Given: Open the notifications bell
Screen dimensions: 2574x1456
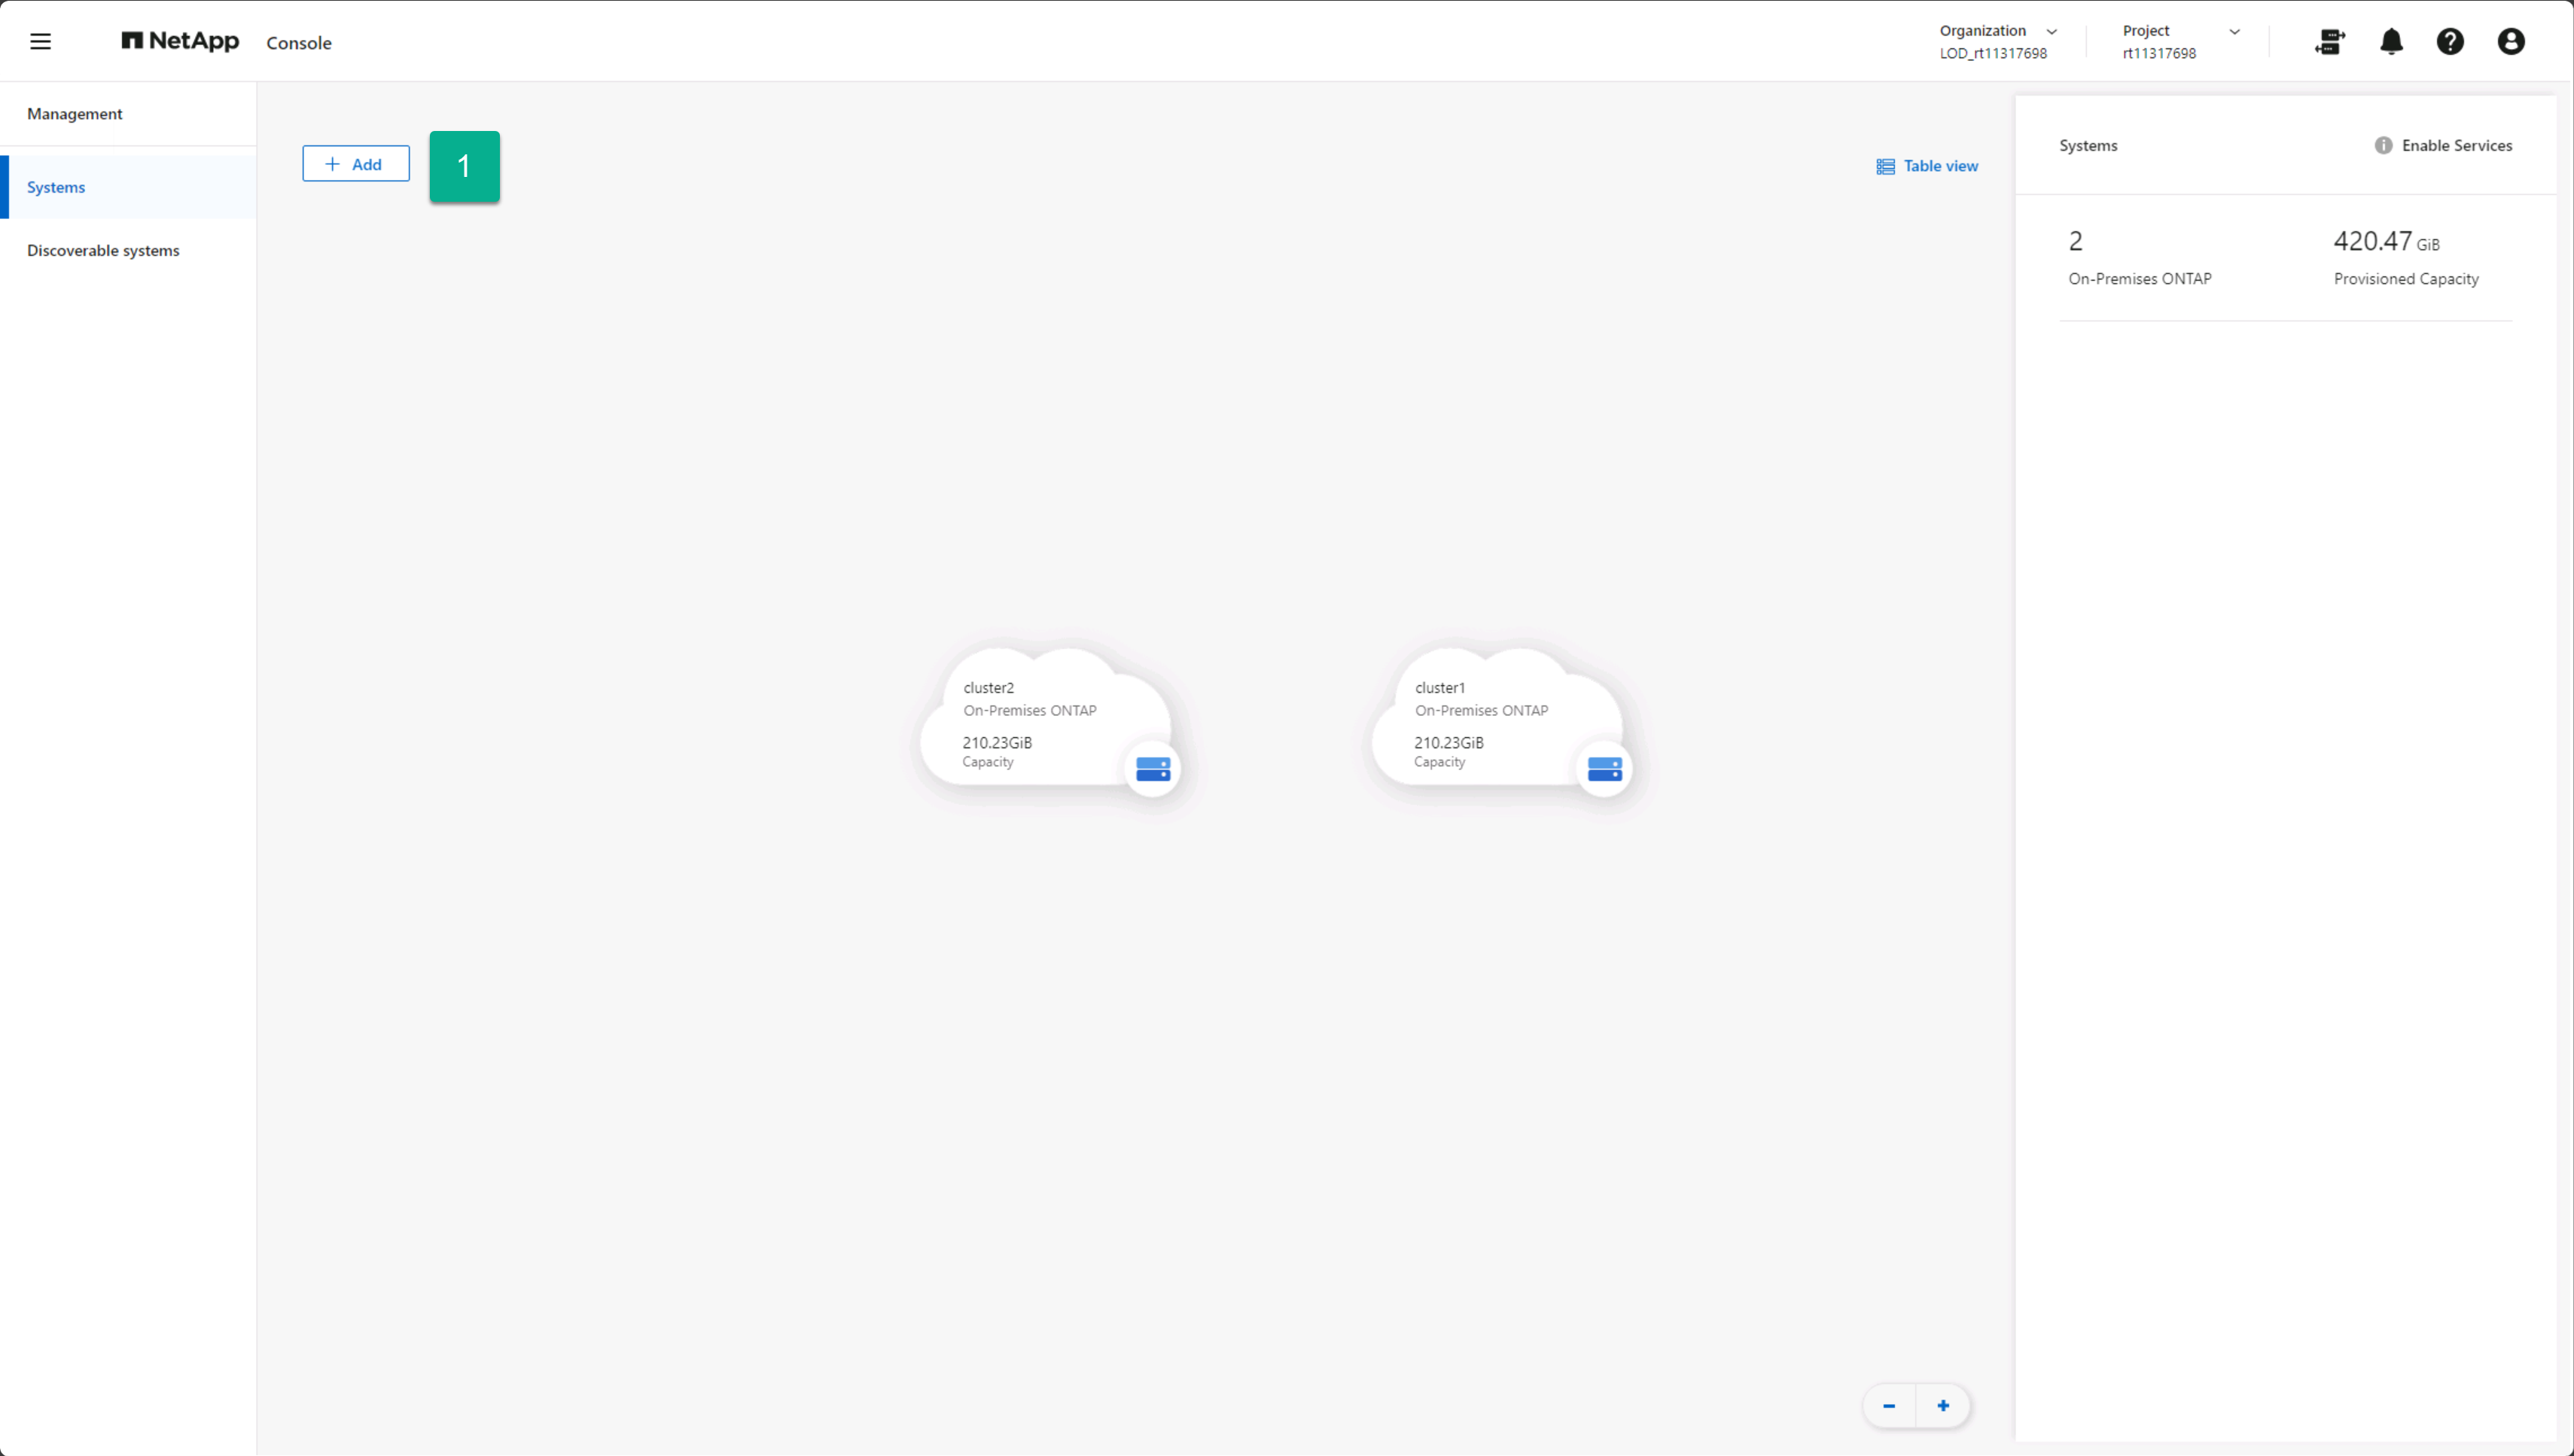Looking at the screenshot, I should click(x=2391, y=41).
